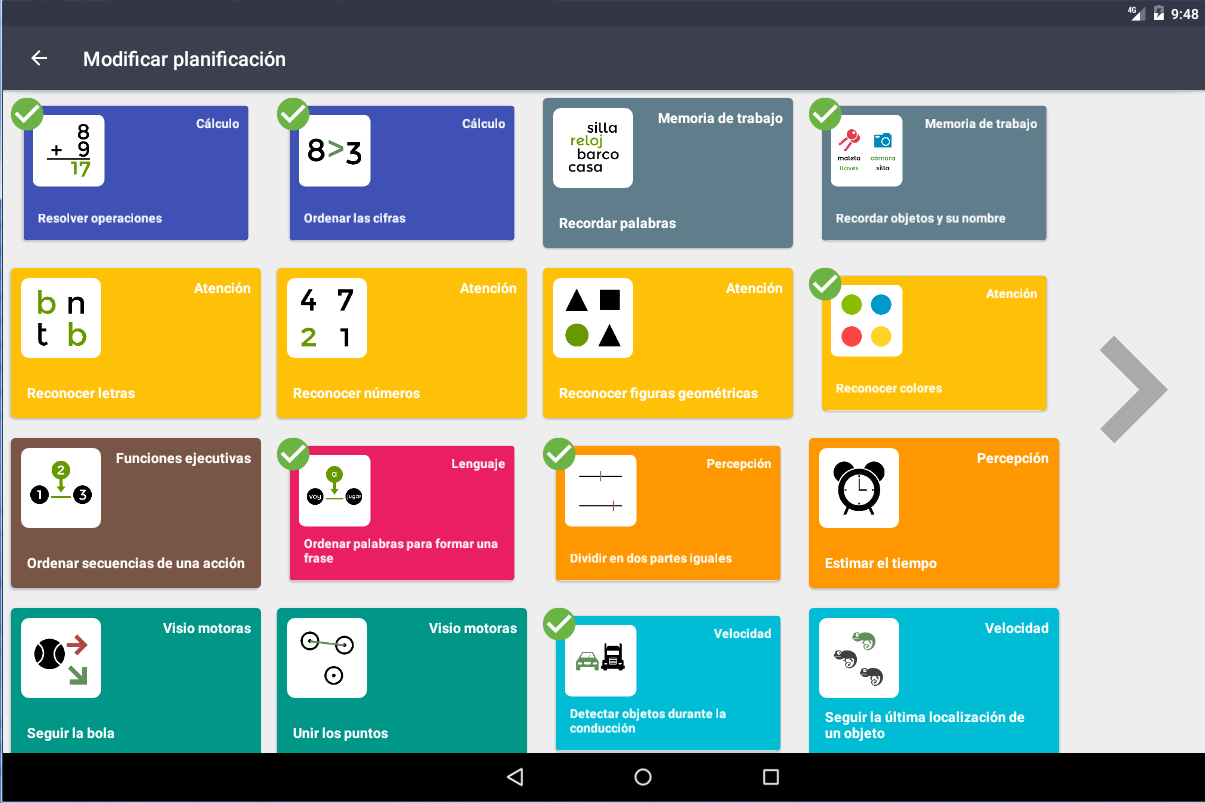The image size is (1205, 803).
Task: Tap the Reconocer números digit grid icon
Action: [x=326, y=318]
